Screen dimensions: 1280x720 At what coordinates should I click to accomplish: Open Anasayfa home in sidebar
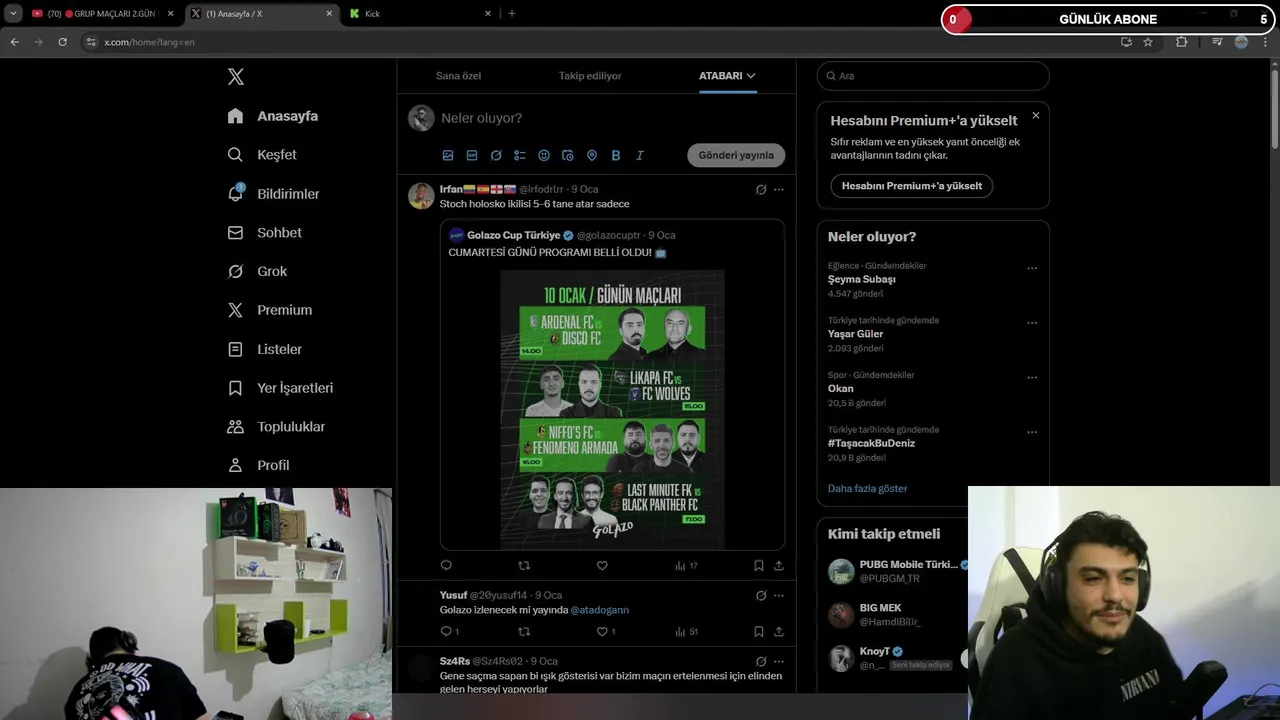pos(273,116)
